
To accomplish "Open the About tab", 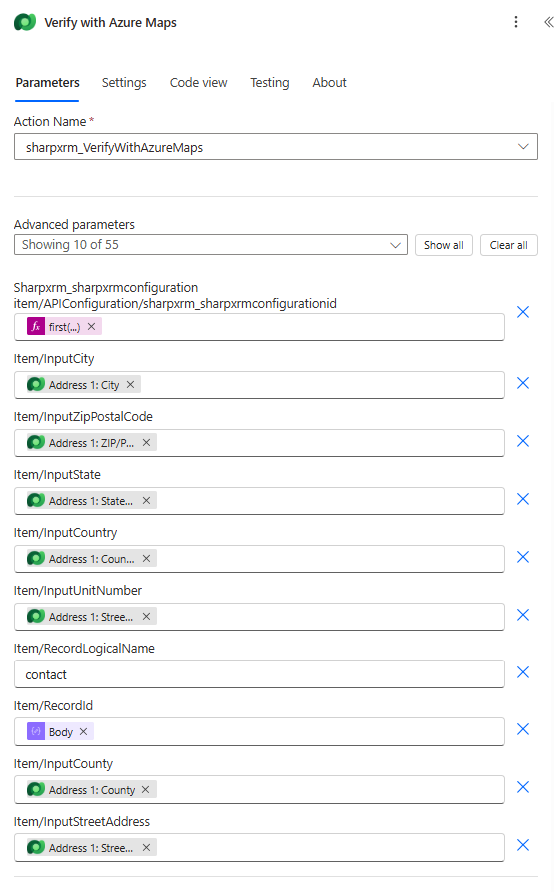I will (x=329, y=82).
